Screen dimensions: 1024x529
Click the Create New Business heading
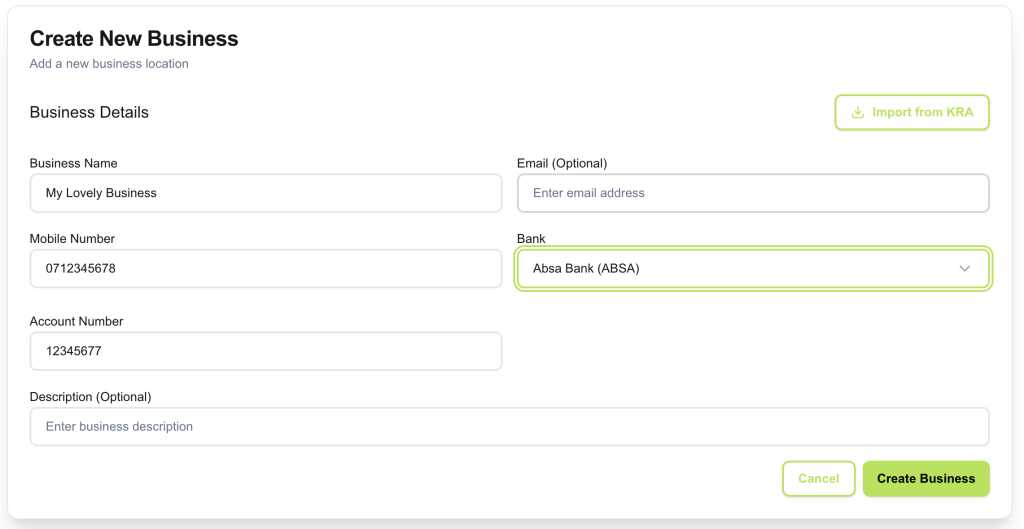[134, 39]
